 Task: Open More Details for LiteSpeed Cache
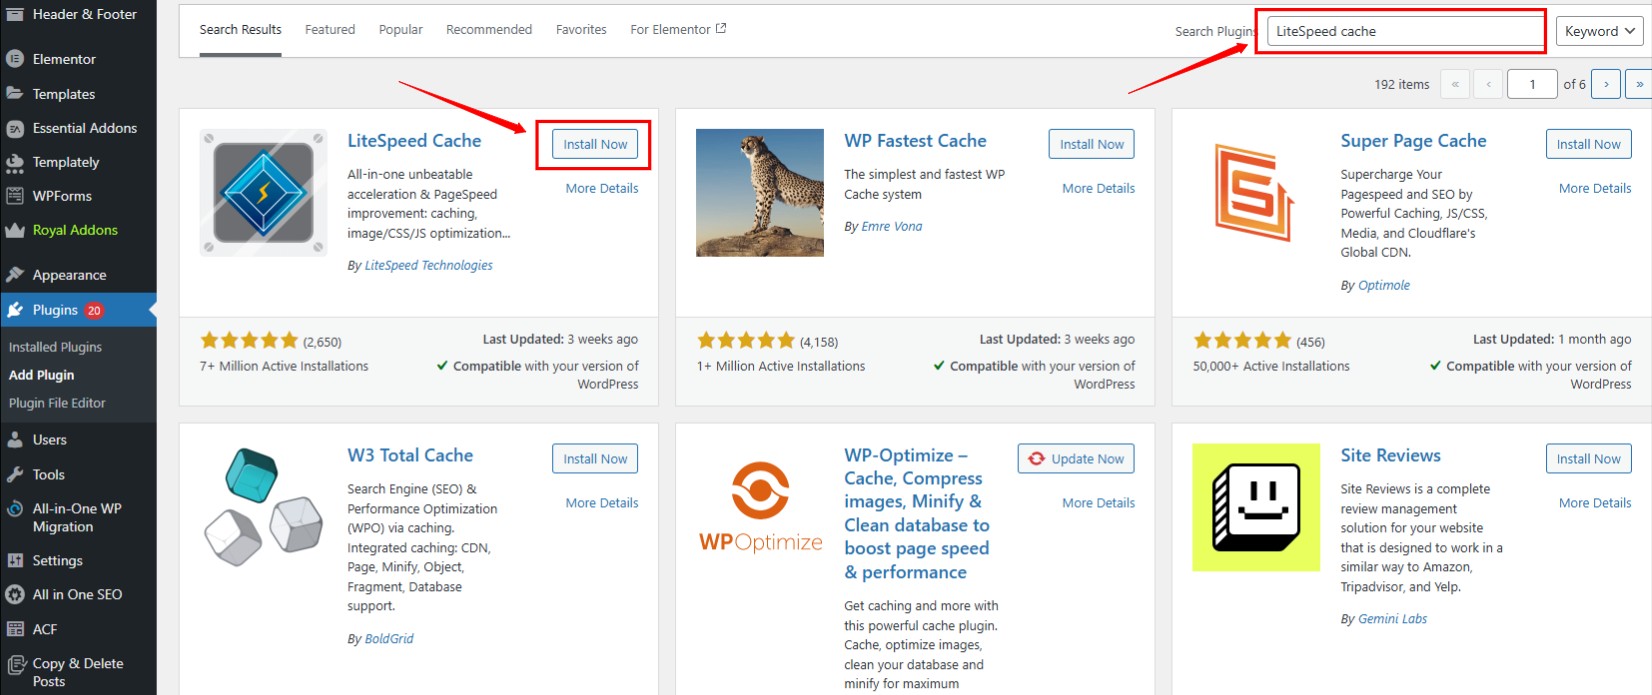602,188
